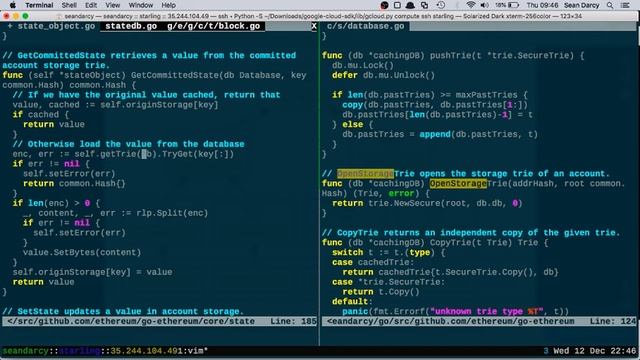Screen dimensions: 640x360
Task: Click highlighted OpenStorage in the comment line
Action: click(x=365, y=173)
